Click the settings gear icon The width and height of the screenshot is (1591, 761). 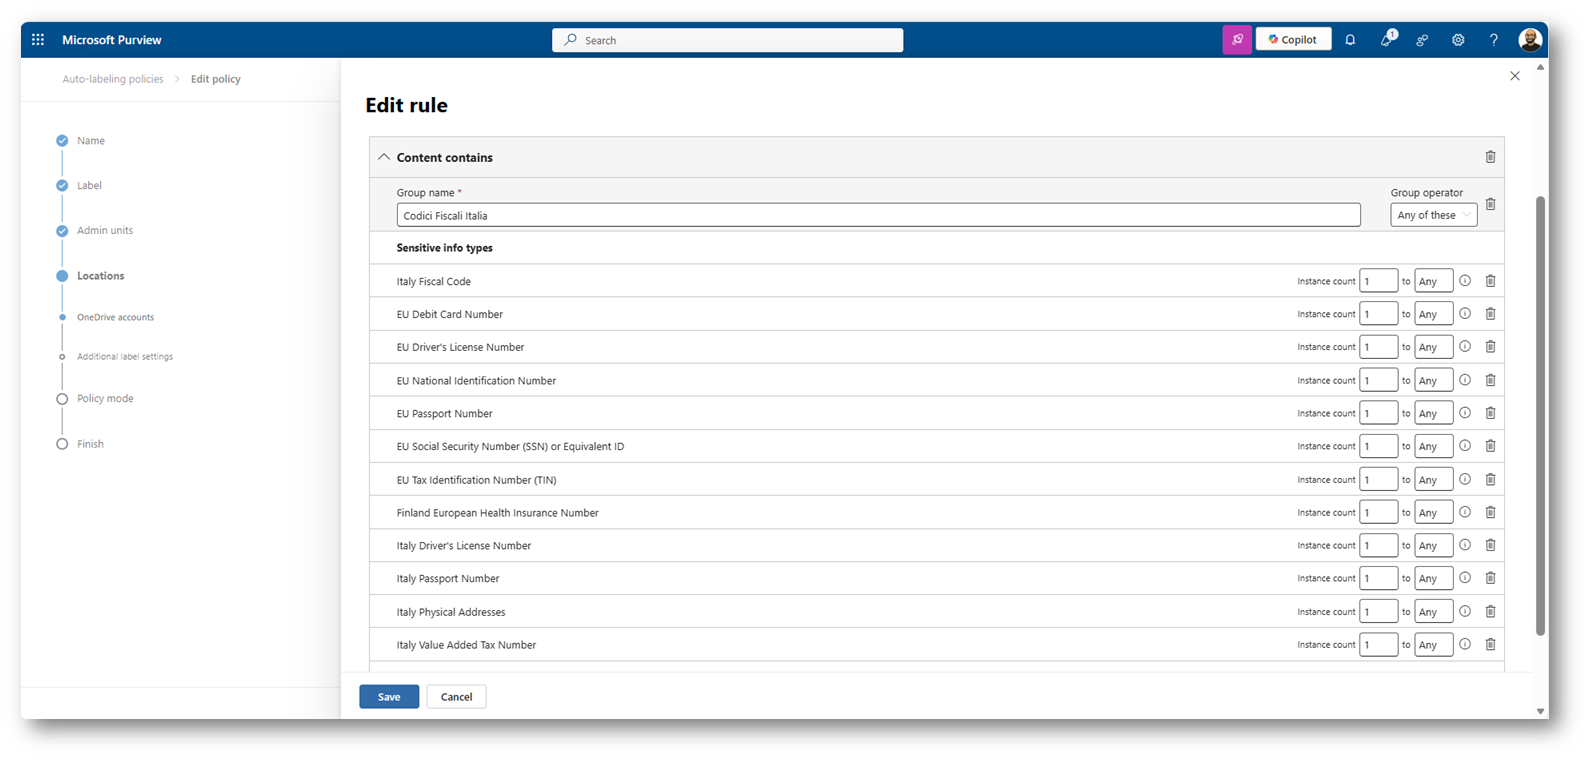coord(1458,40)
